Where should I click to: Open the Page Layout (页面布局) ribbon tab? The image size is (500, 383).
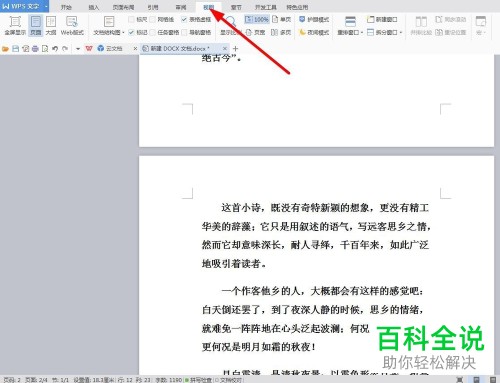click(123, 7)
